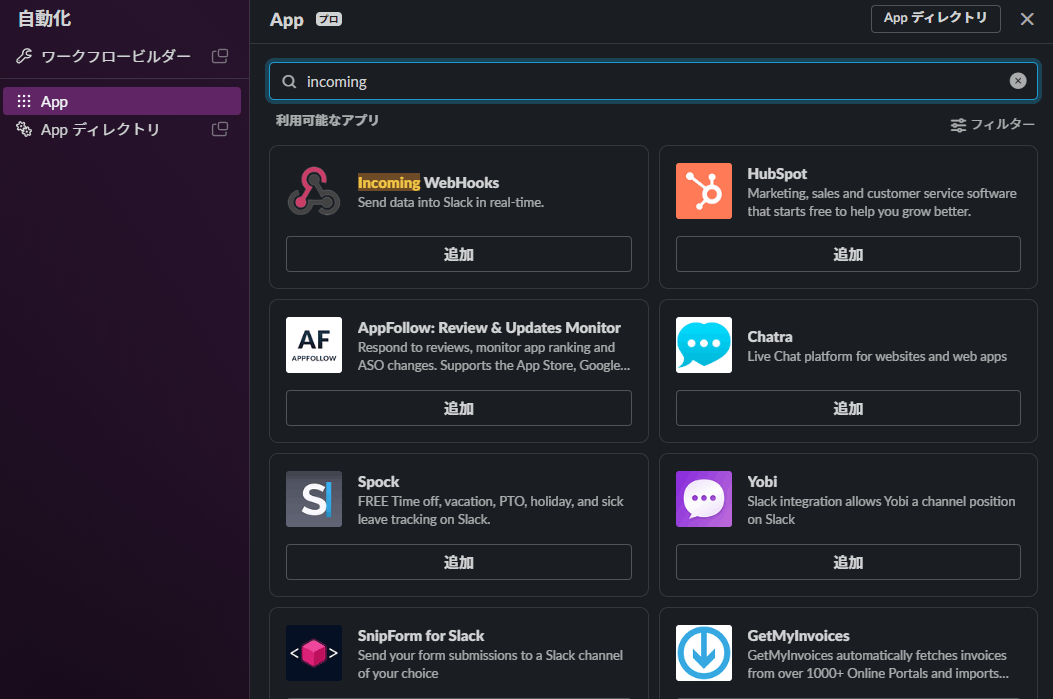1053x699 pixels.
Task: Open the SnipForm for Slack title
Action: click(420, 635)
